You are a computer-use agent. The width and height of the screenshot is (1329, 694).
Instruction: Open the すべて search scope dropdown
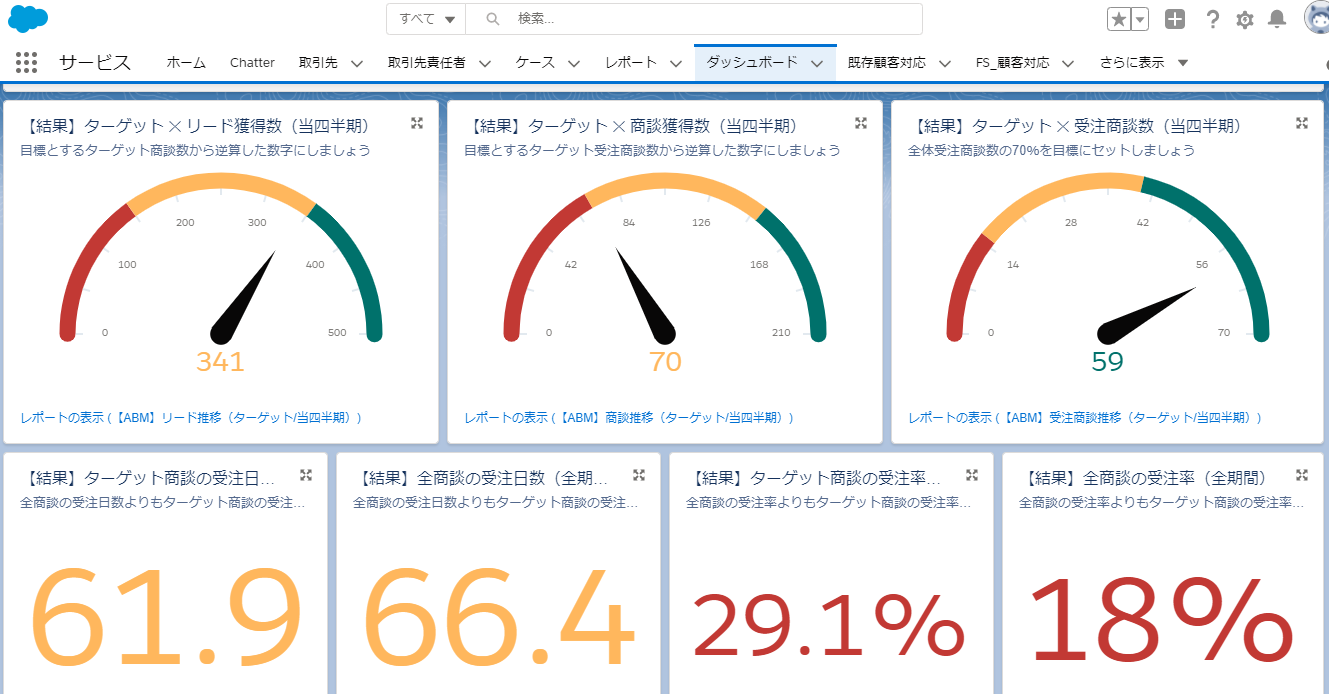pos(425,18)
